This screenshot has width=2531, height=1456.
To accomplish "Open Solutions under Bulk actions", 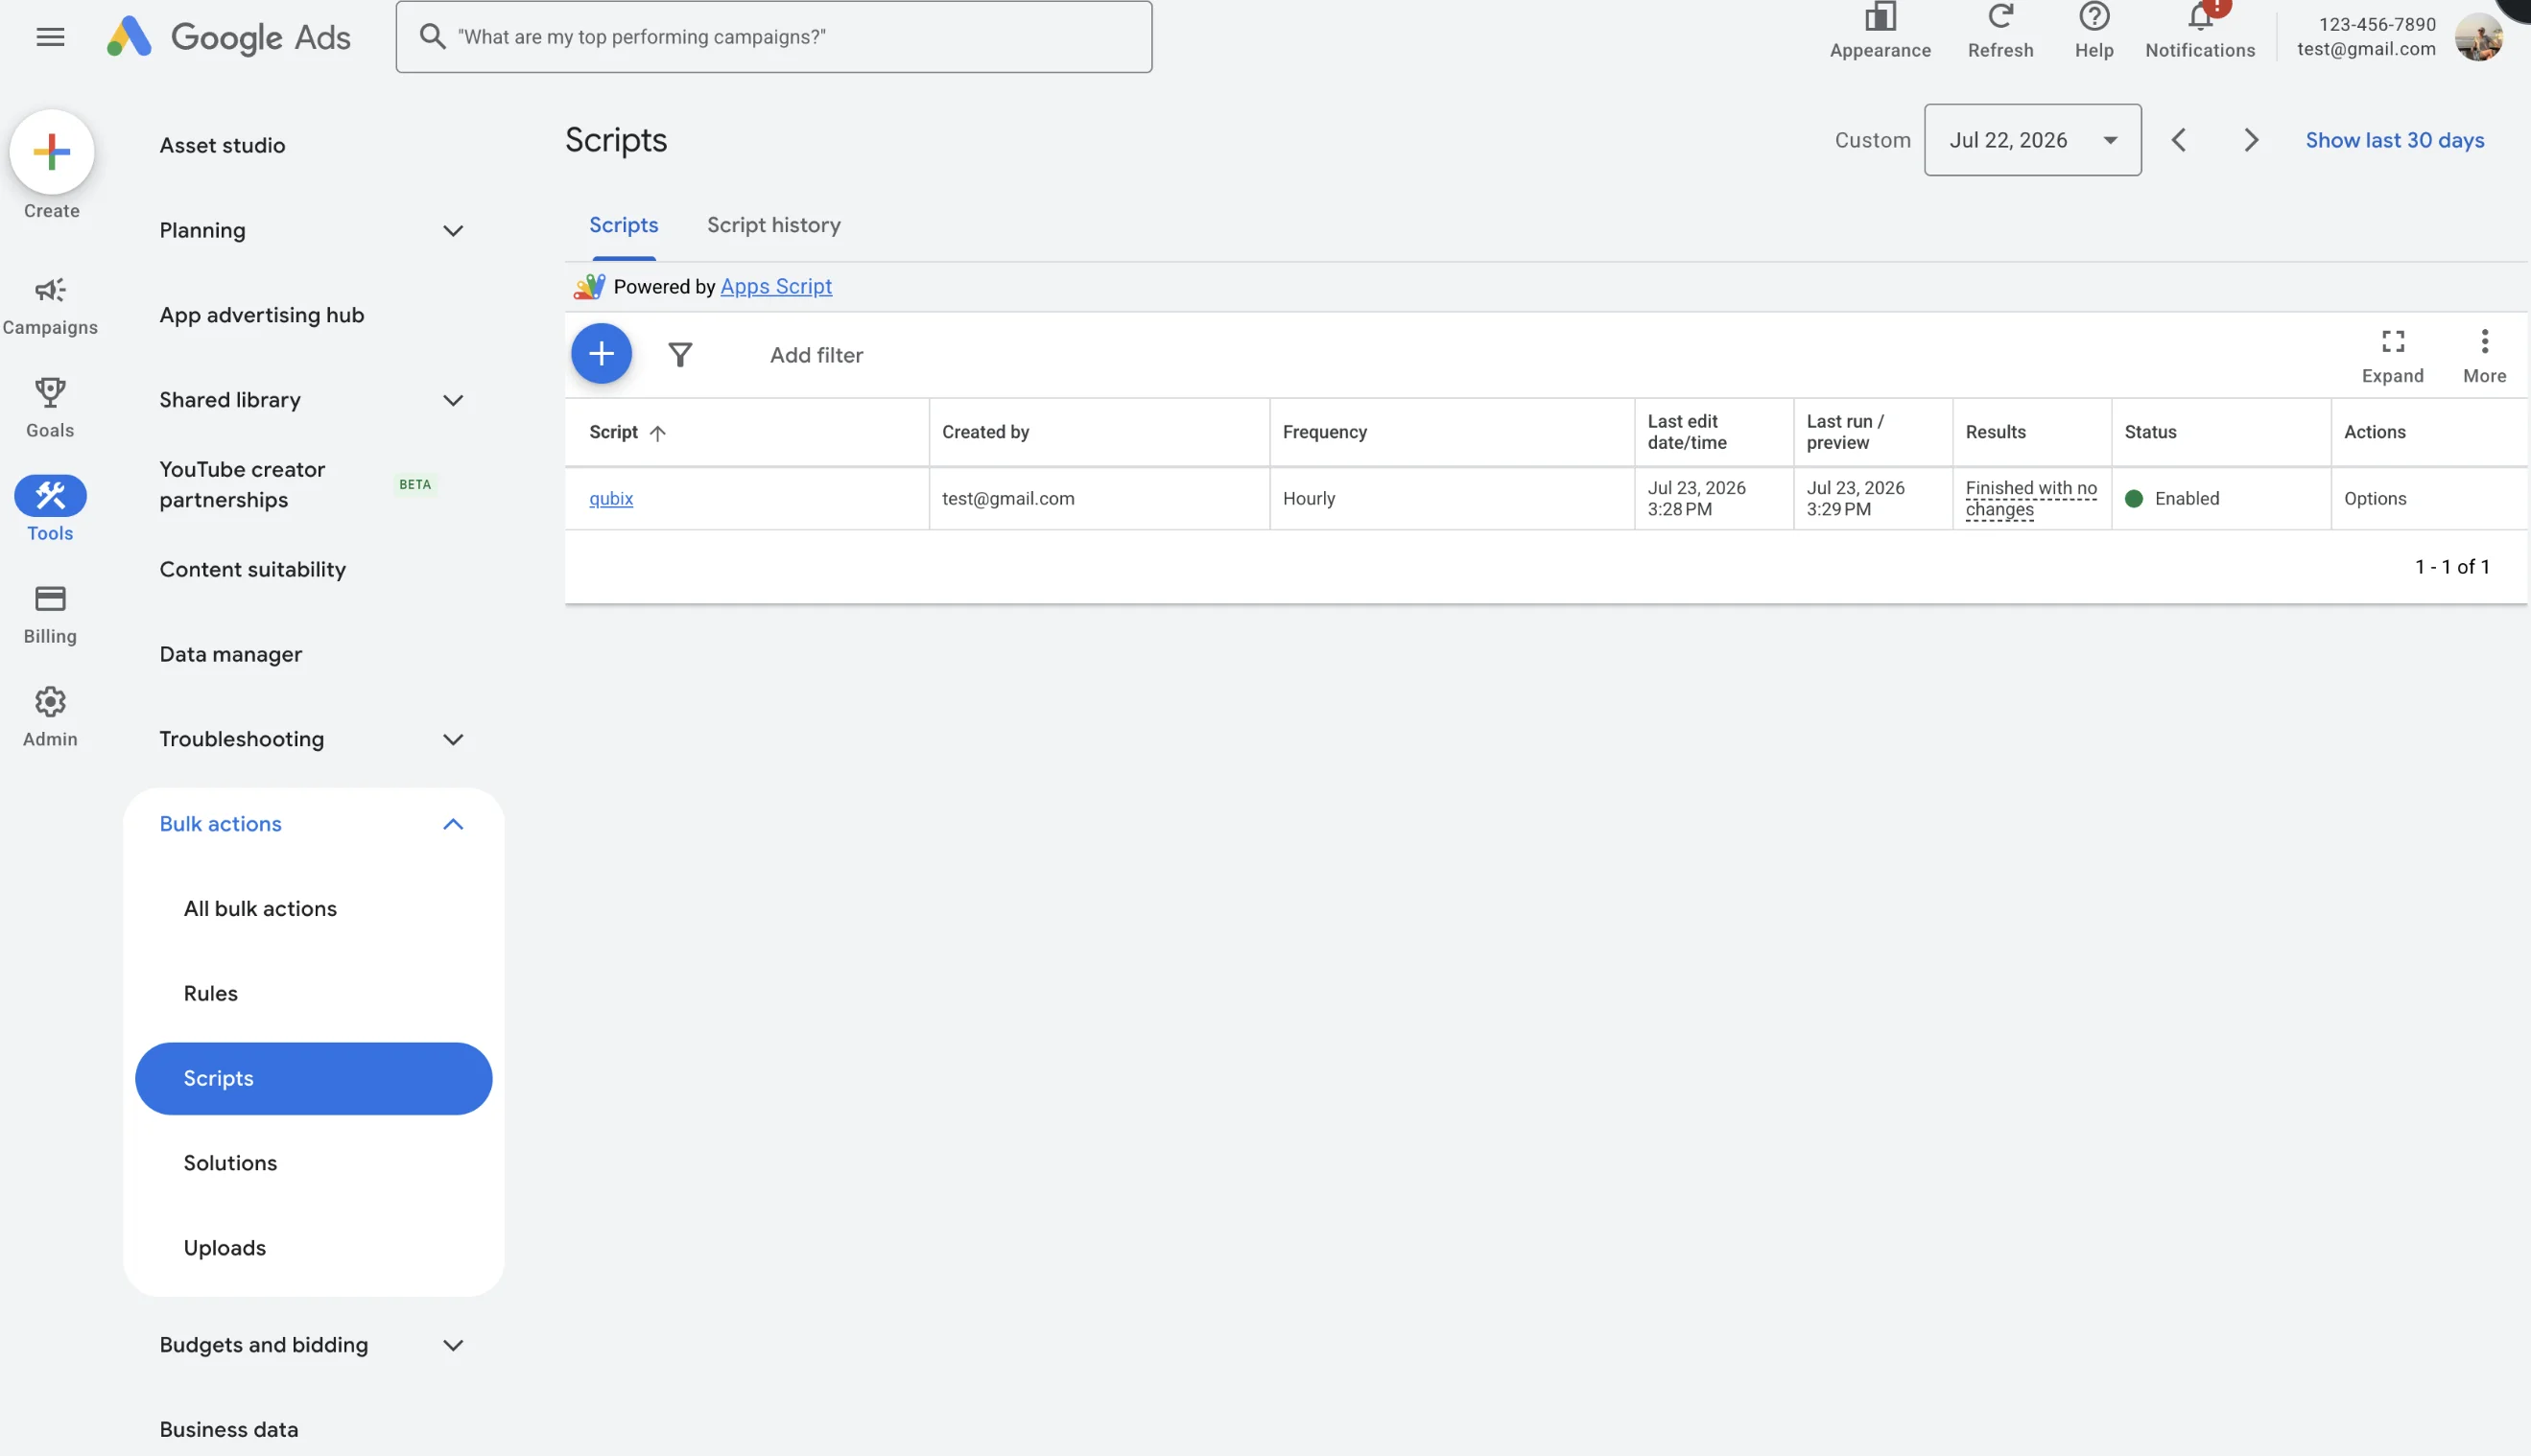I will click(x=230, y=1164).
